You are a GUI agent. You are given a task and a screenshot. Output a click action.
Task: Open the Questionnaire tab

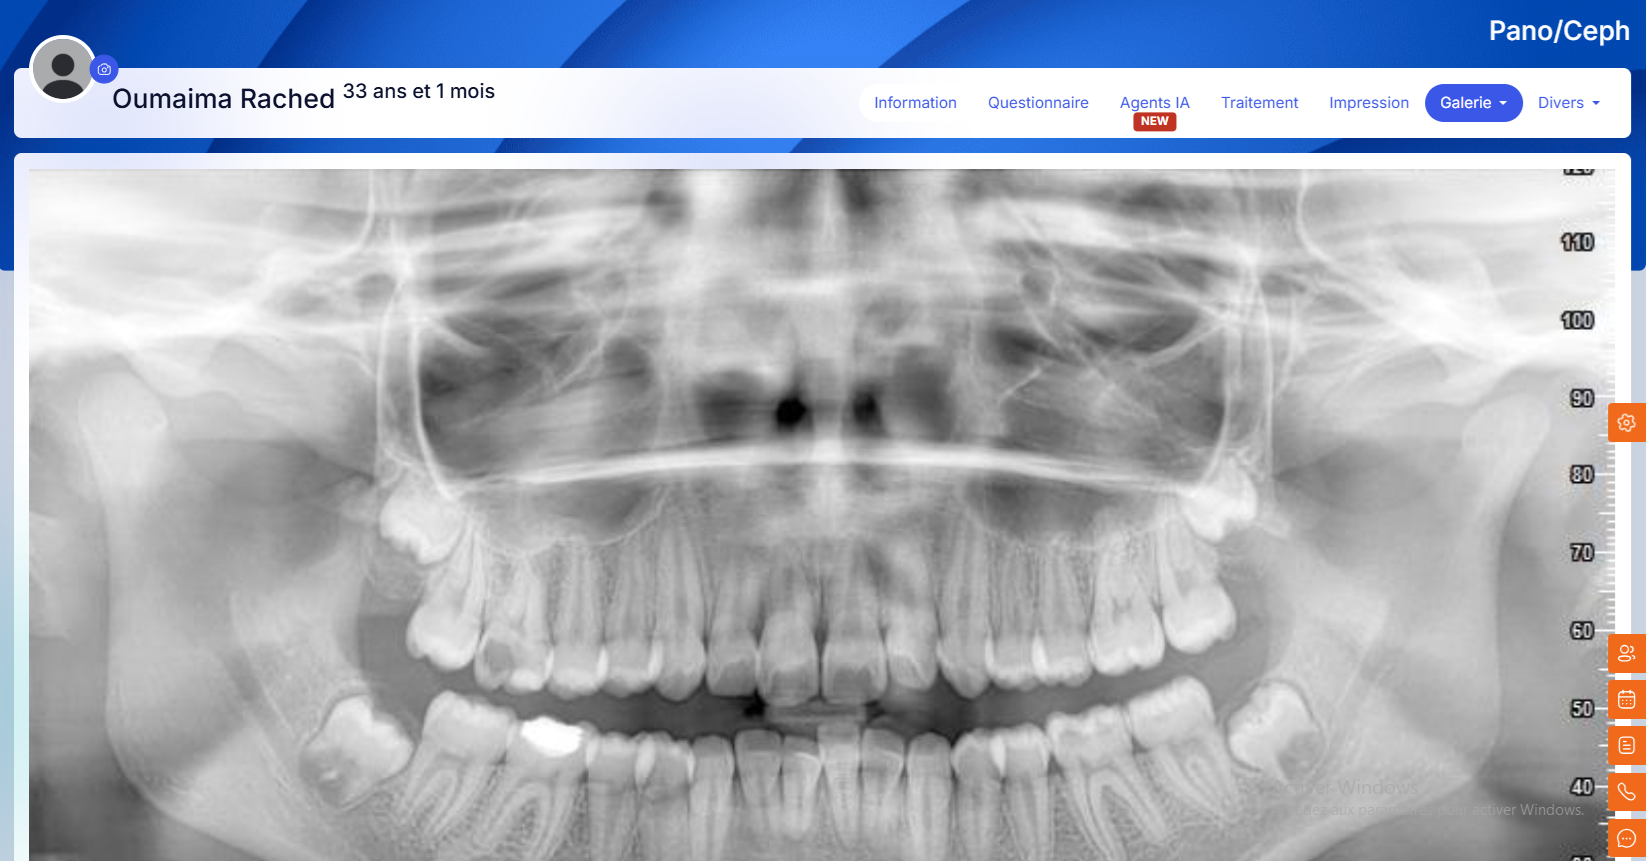click(x=1038, y=103)
